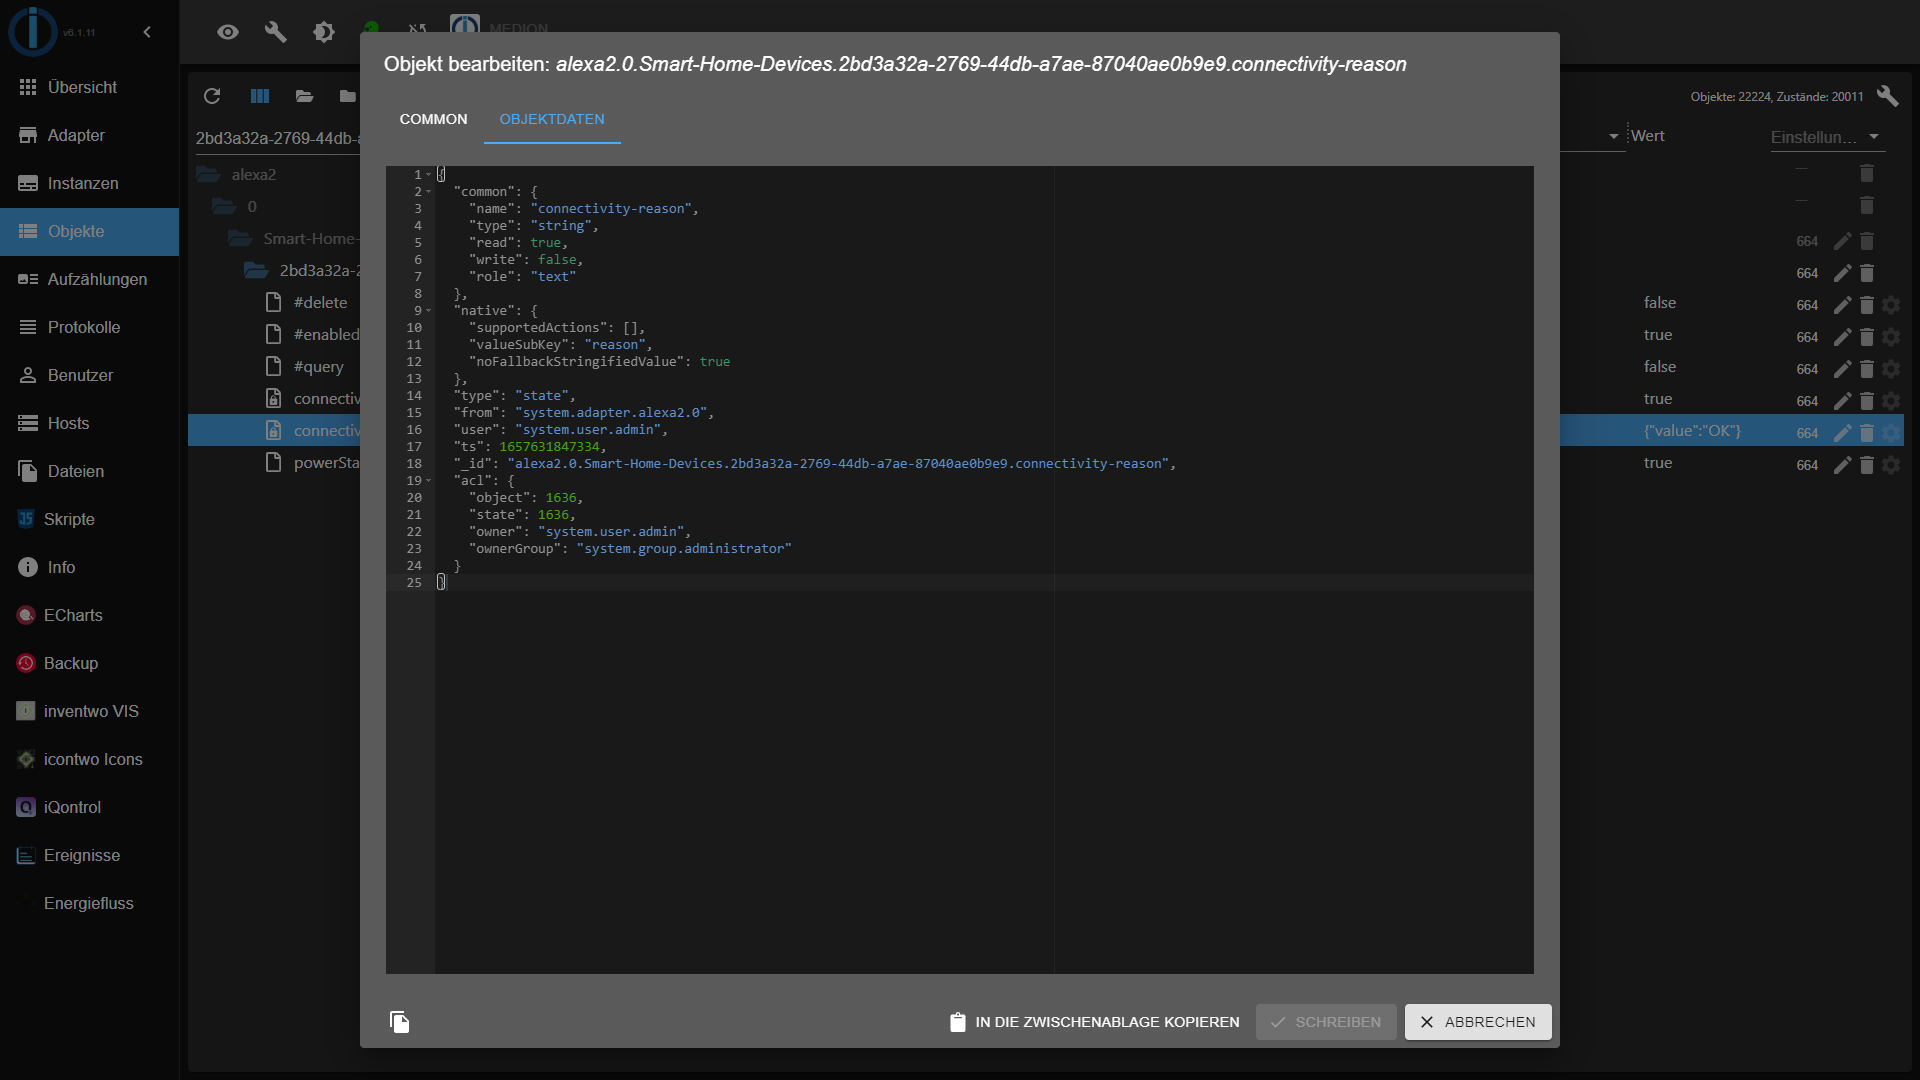Collapse the alexa2 folder in the tree
Screen dimensions: 1920x1080
208,174
